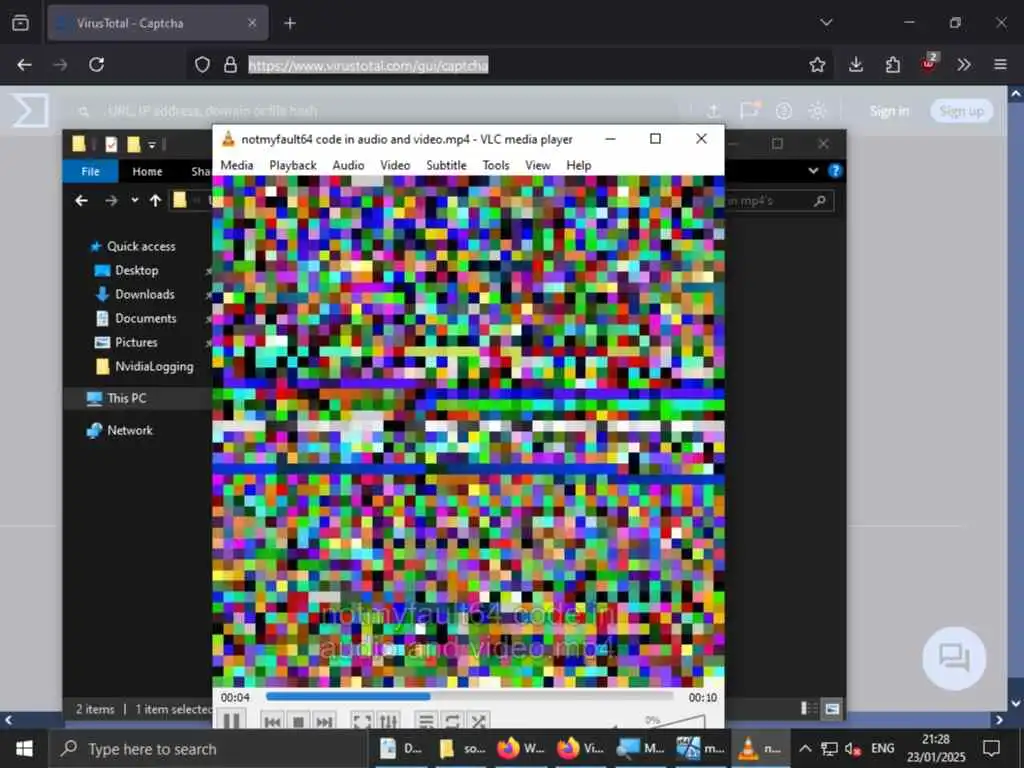Go back in File Explorer
Image resolution: width=1024 pixels, height=768 pixels.
(82, 200)
